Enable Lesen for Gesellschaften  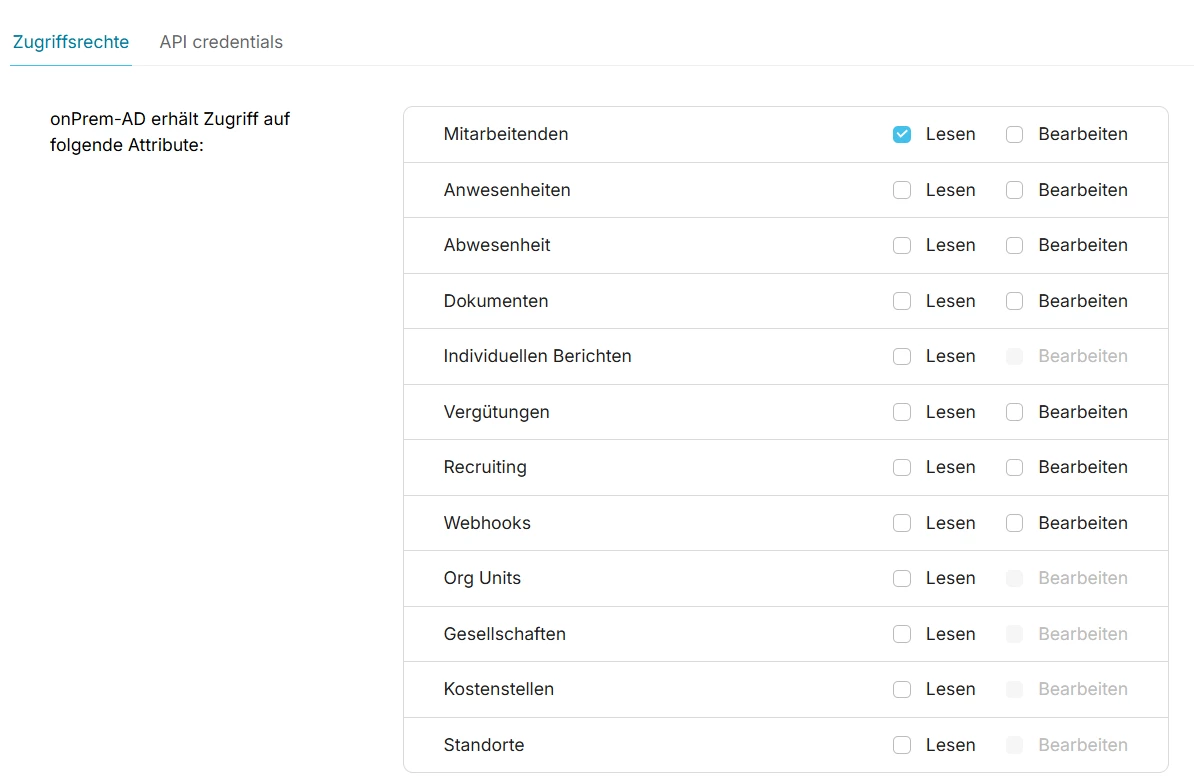902,634
